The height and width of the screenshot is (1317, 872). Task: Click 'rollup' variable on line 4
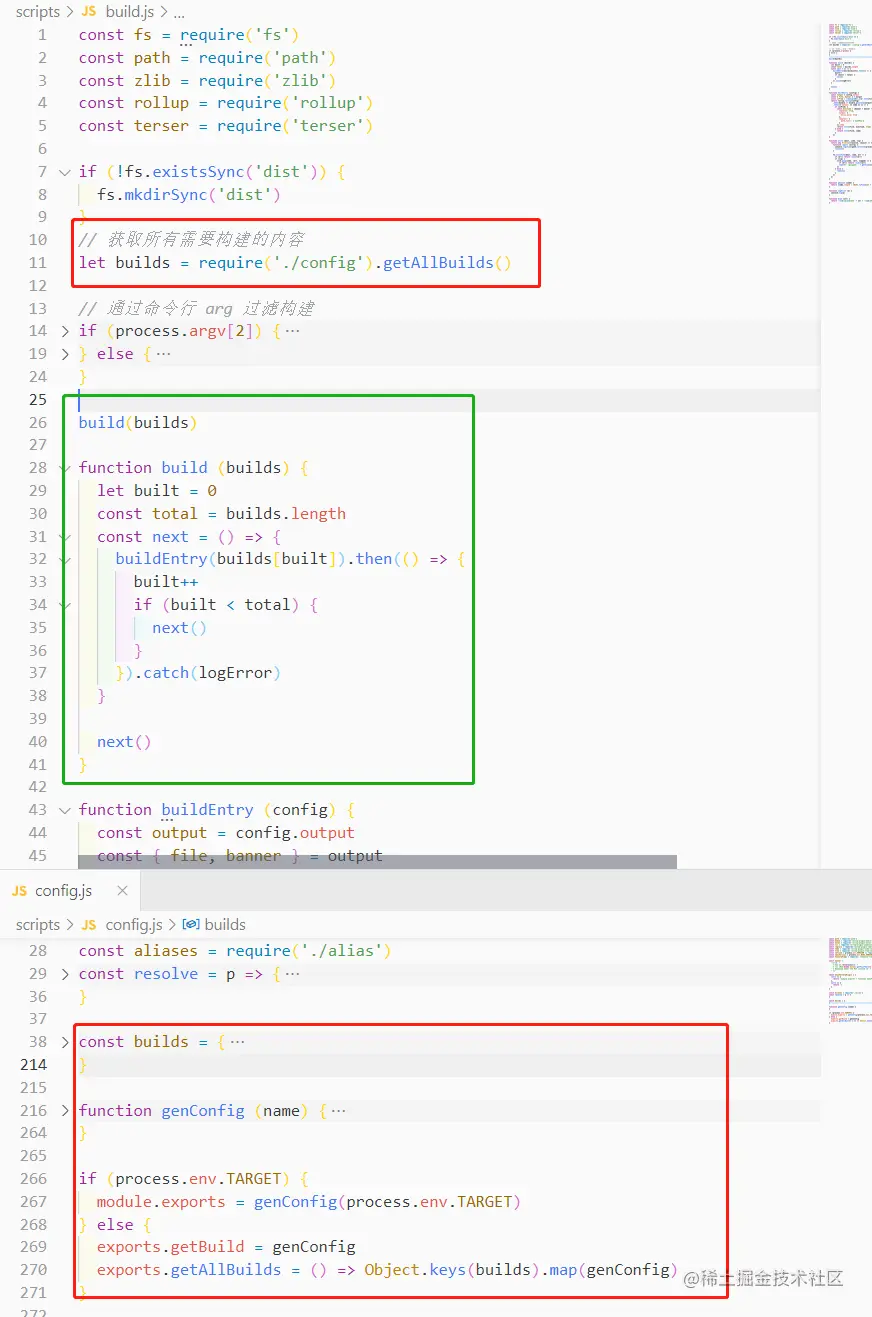161,103
